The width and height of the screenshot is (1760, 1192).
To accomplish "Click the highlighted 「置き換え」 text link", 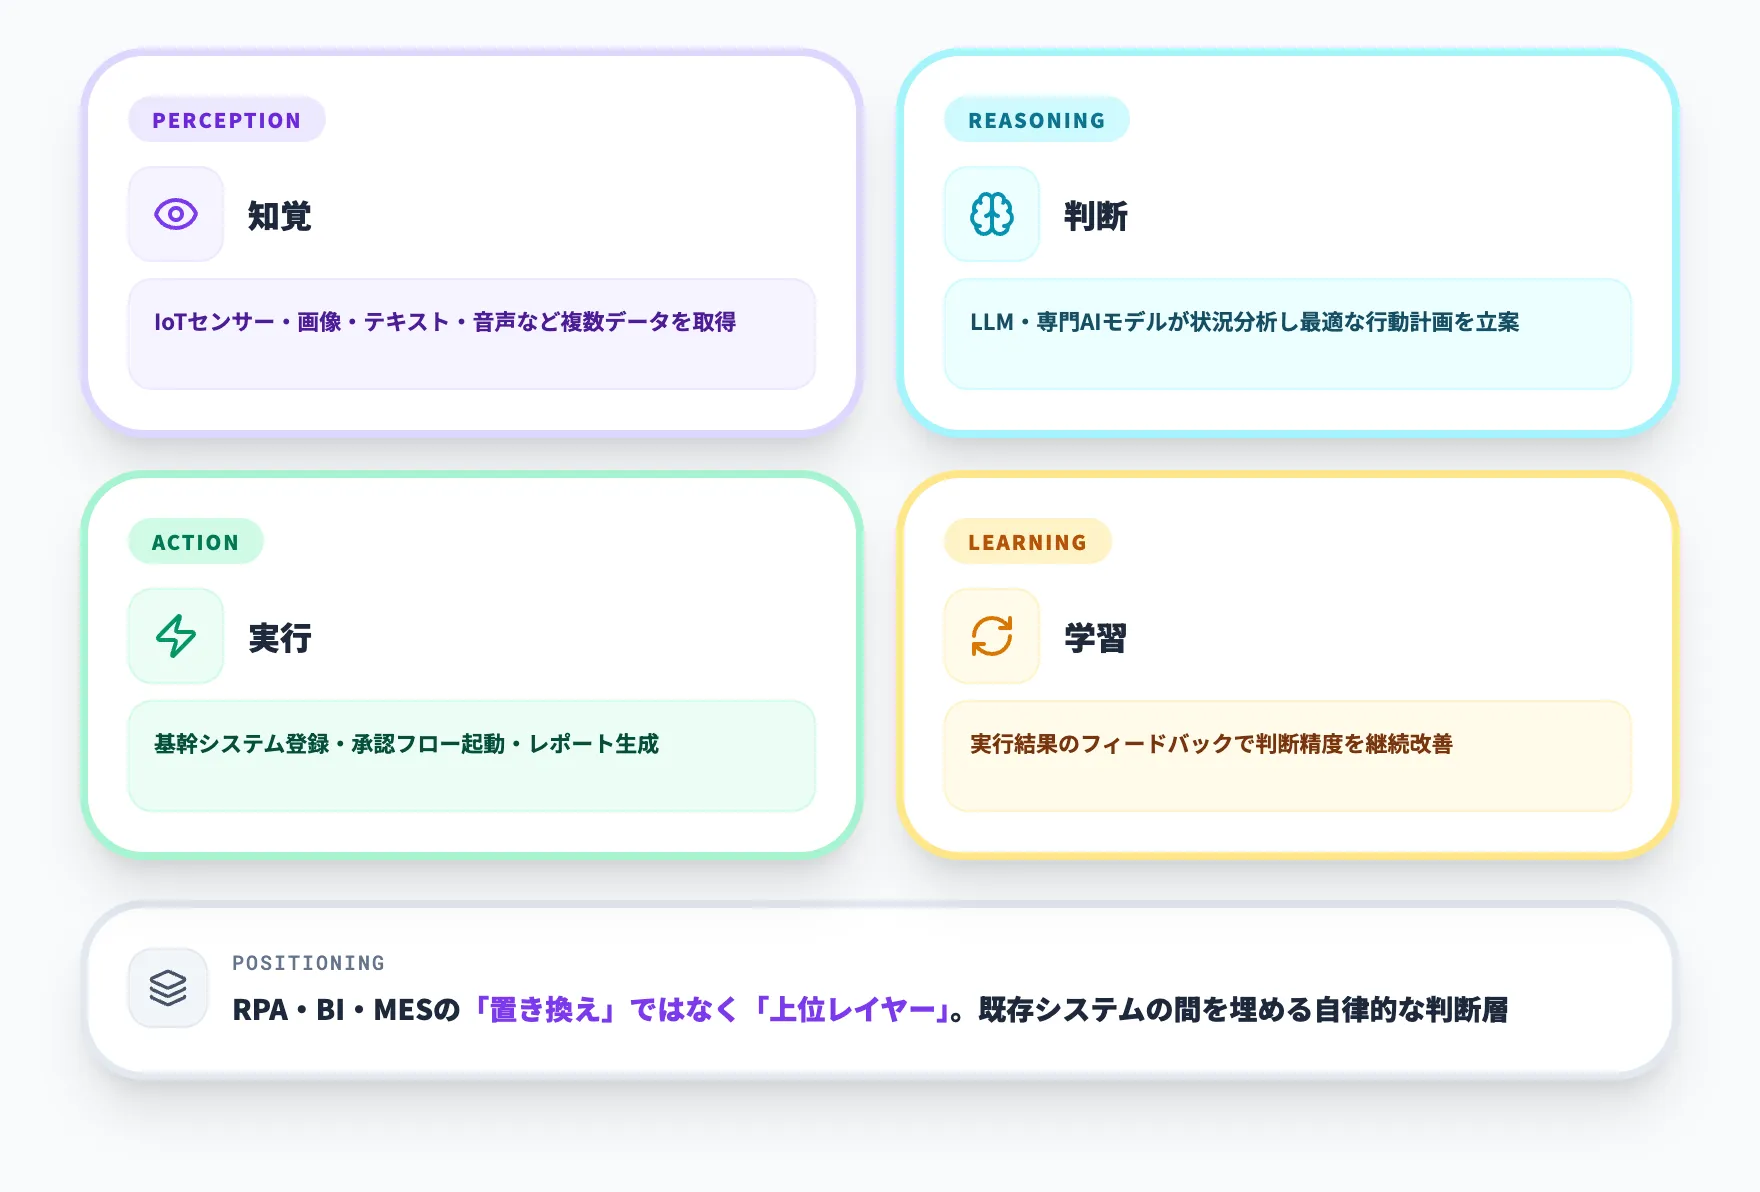I will click(545, 1010).
